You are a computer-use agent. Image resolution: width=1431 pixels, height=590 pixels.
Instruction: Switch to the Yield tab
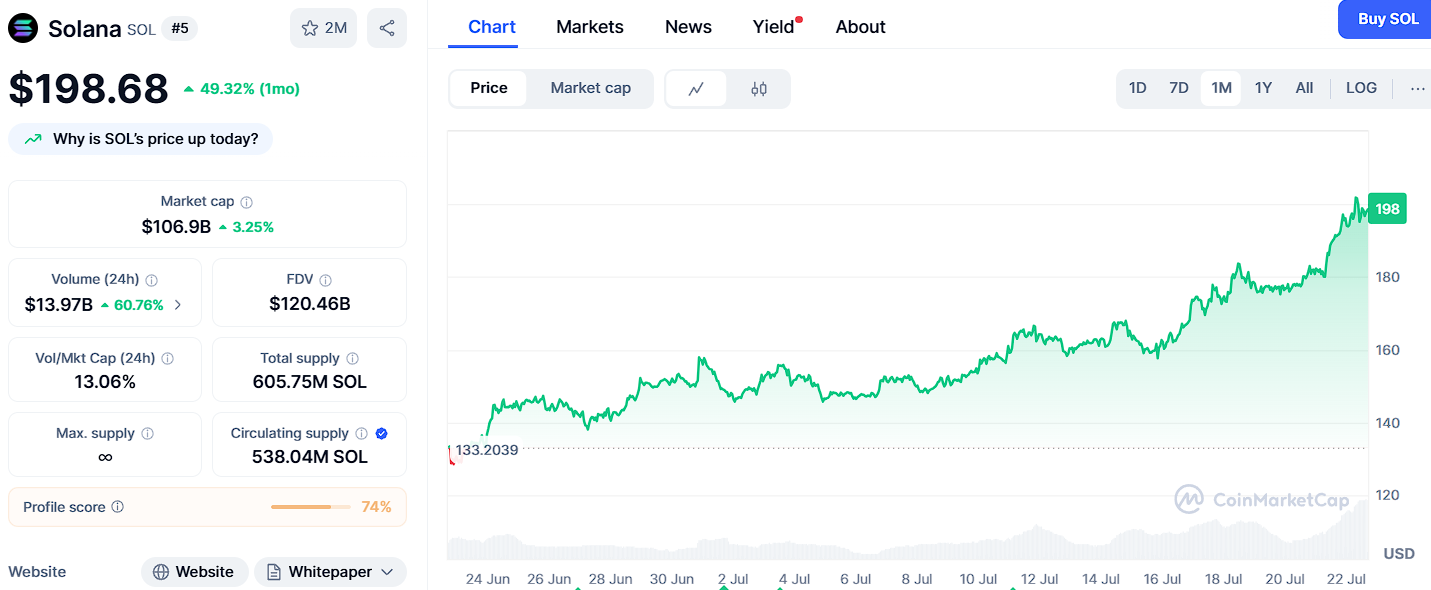(773, 27)
